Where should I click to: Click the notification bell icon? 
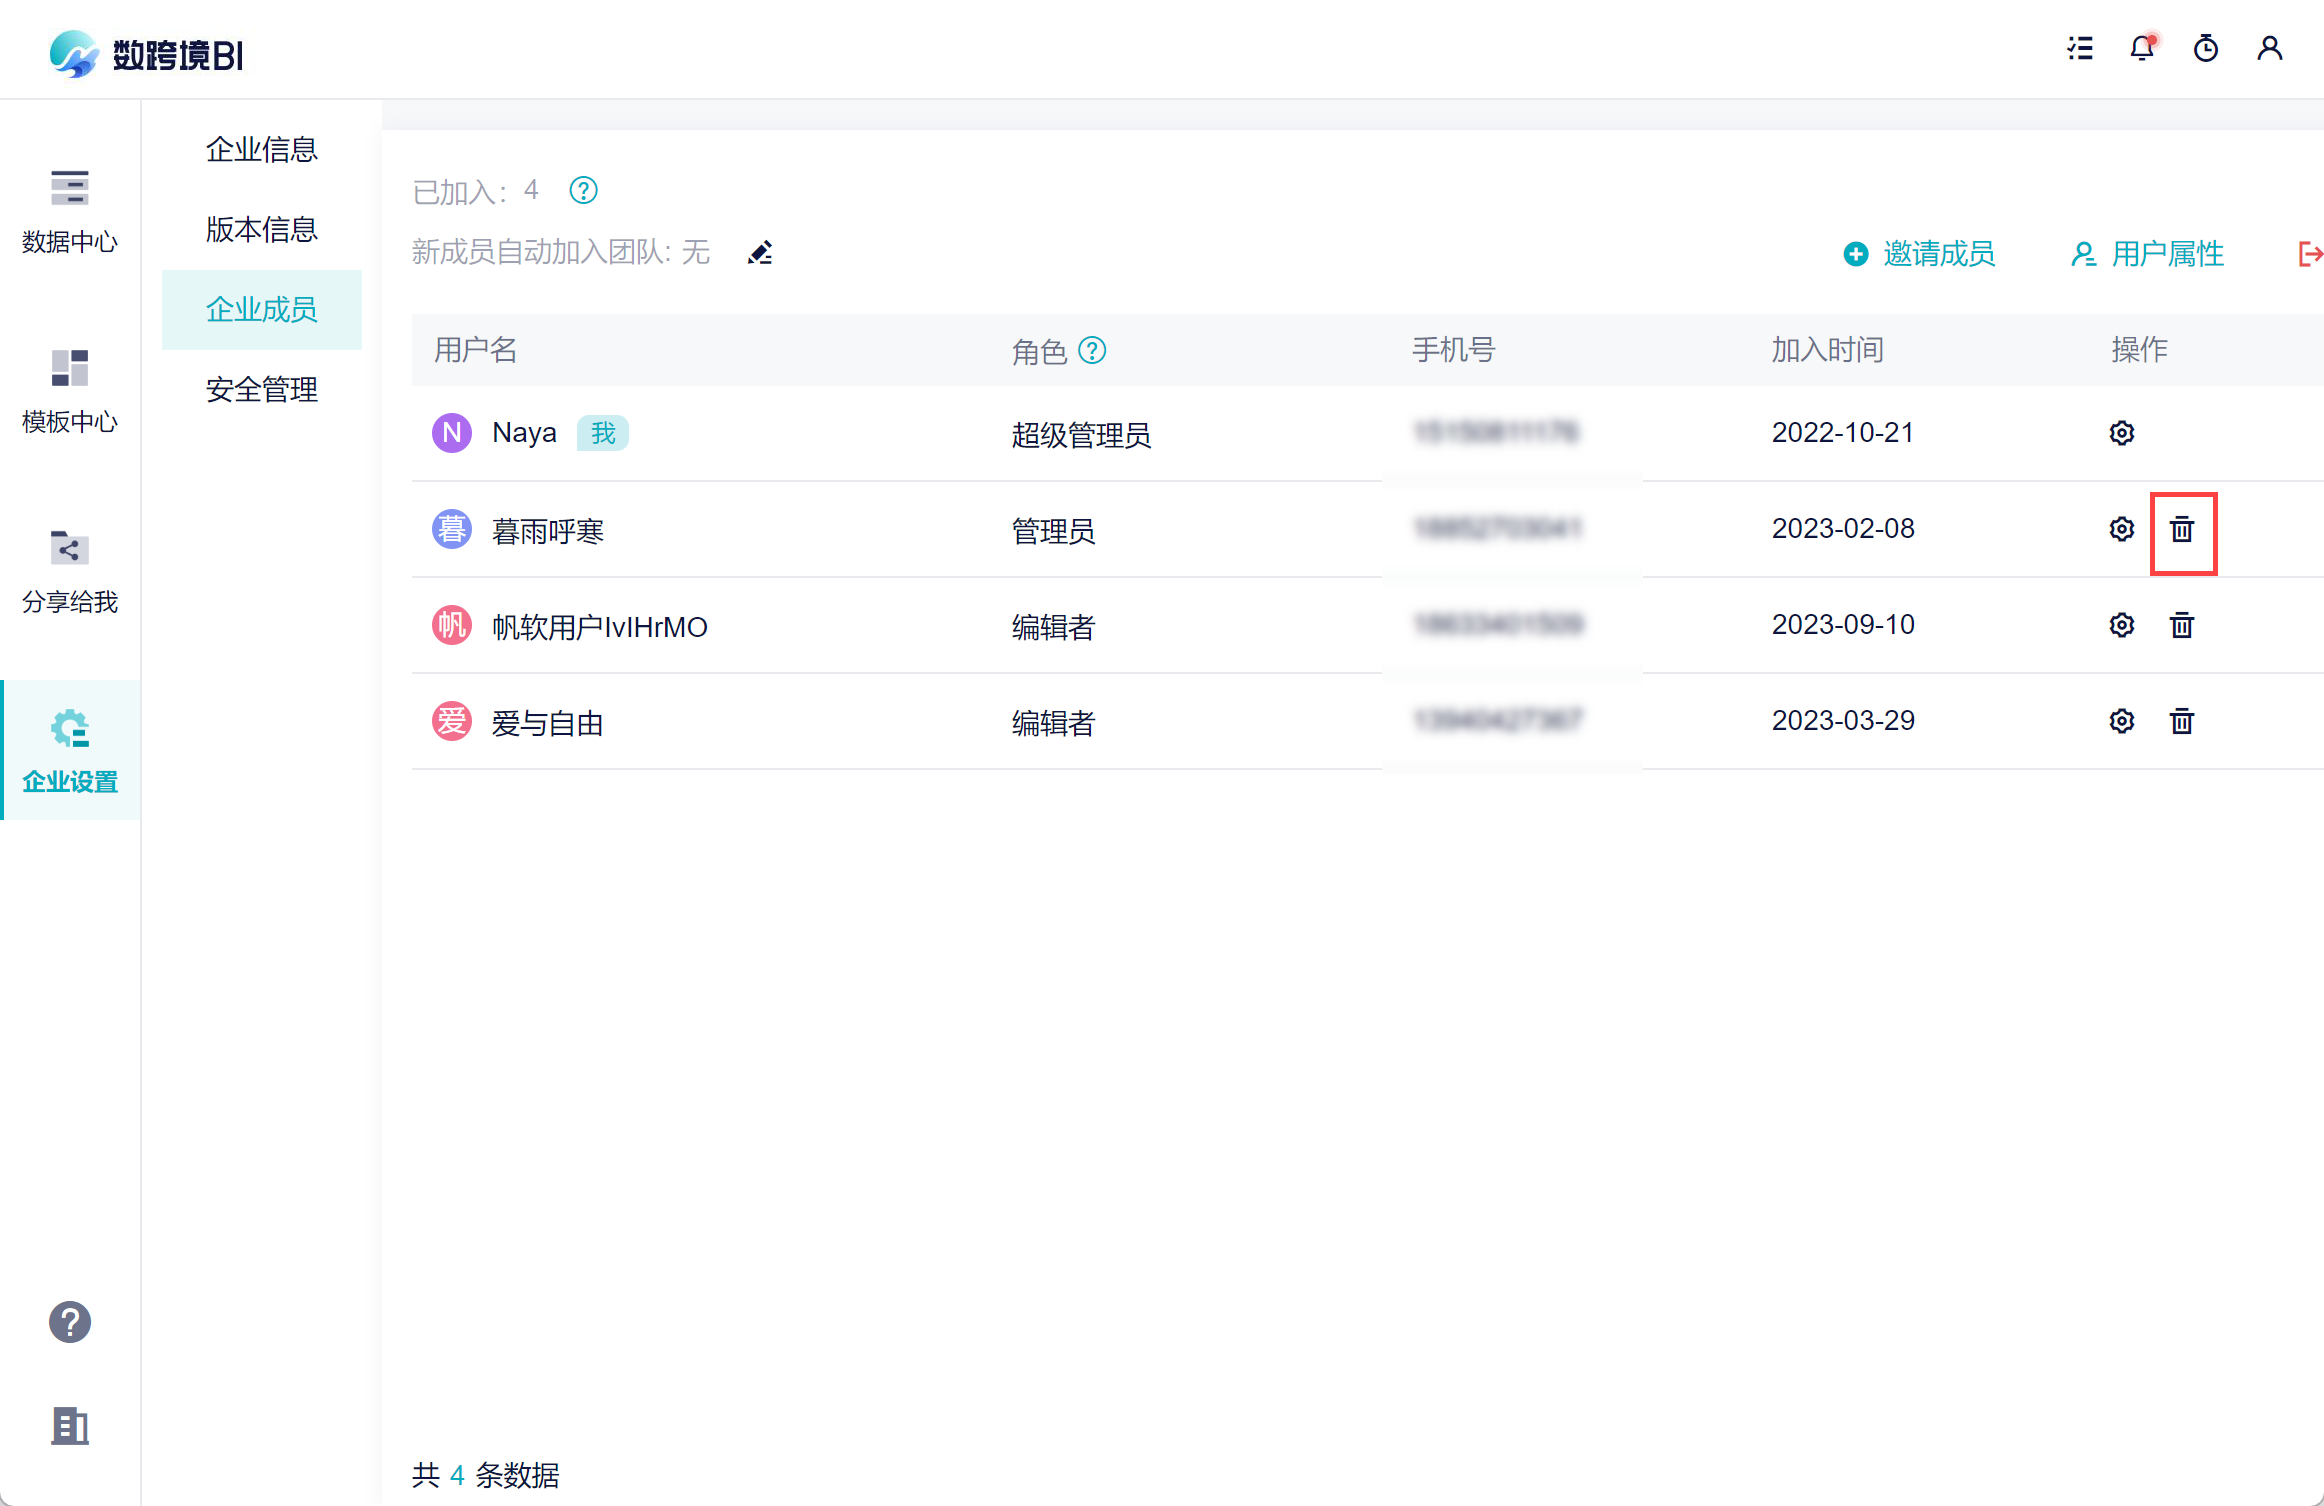[x=2141, y=48]
